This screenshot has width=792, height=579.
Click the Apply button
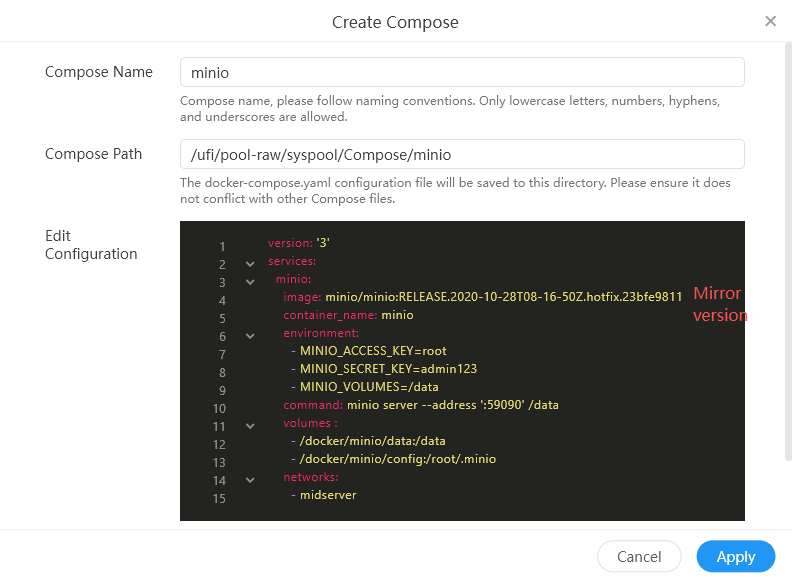point(735,556)
